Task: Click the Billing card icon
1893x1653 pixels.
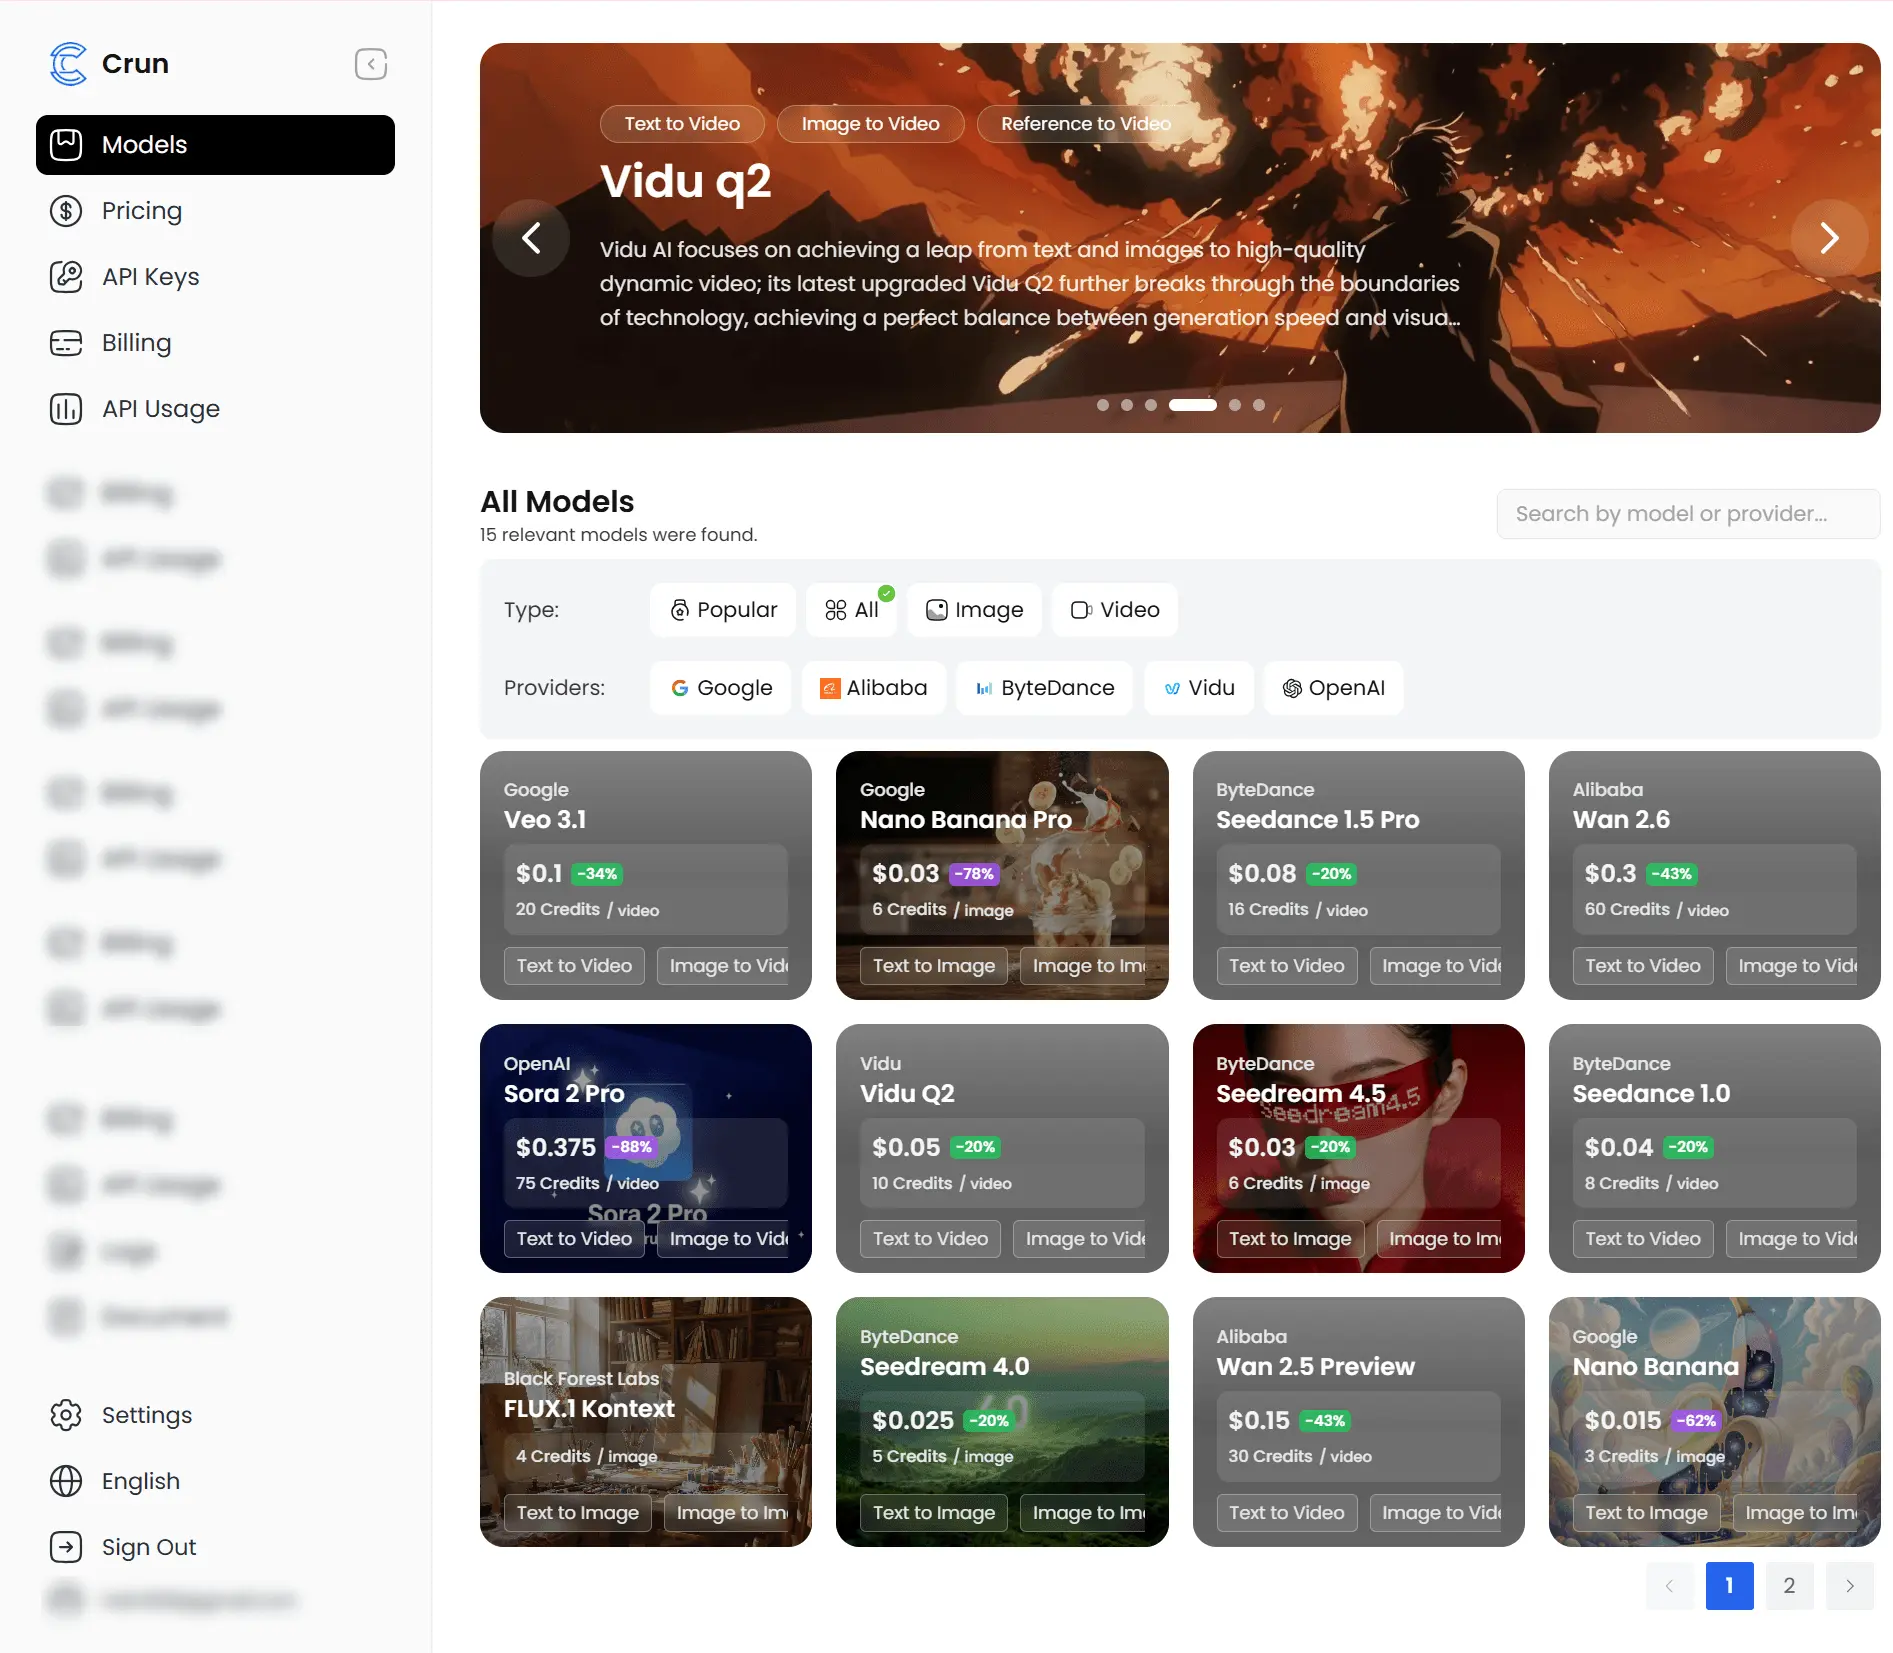Action: [66, 343]
